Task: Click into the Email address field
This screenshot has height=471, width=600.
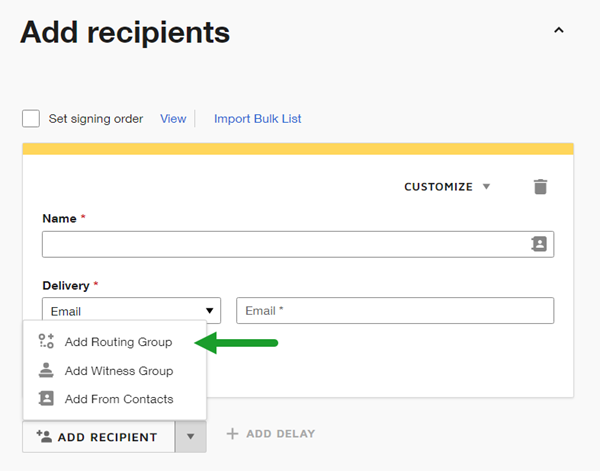Action: coord(395,311)
